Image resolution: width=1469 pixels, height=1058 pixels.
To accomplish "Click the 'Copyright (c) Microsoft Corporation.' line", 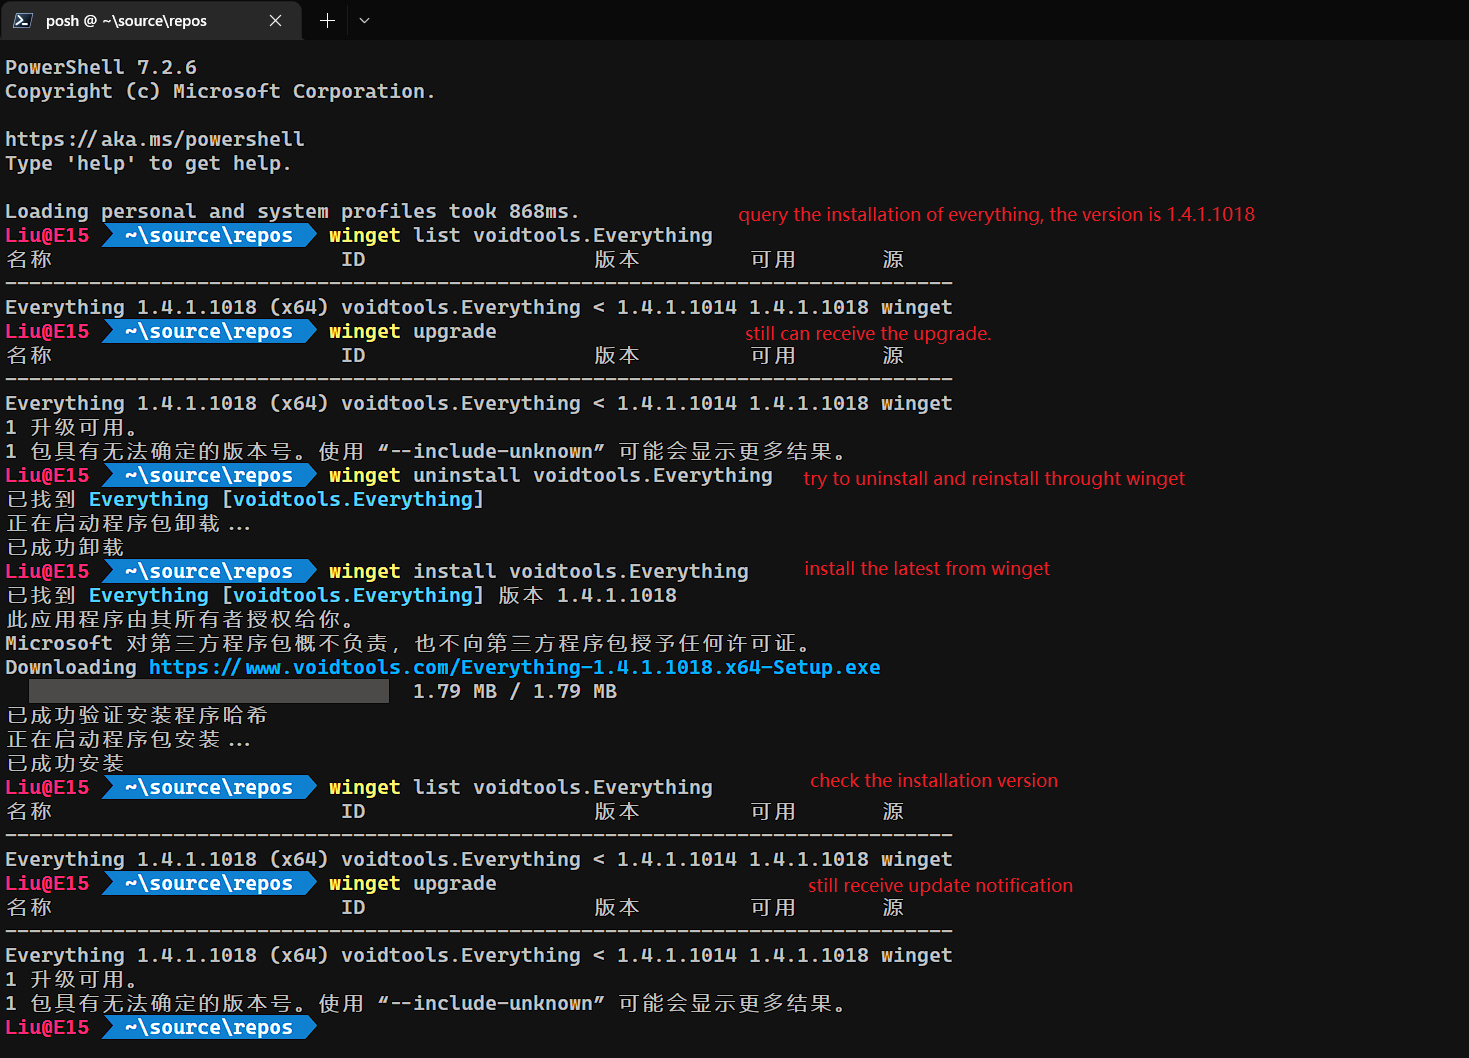I will pyautogui.click(x=220, y=91).
